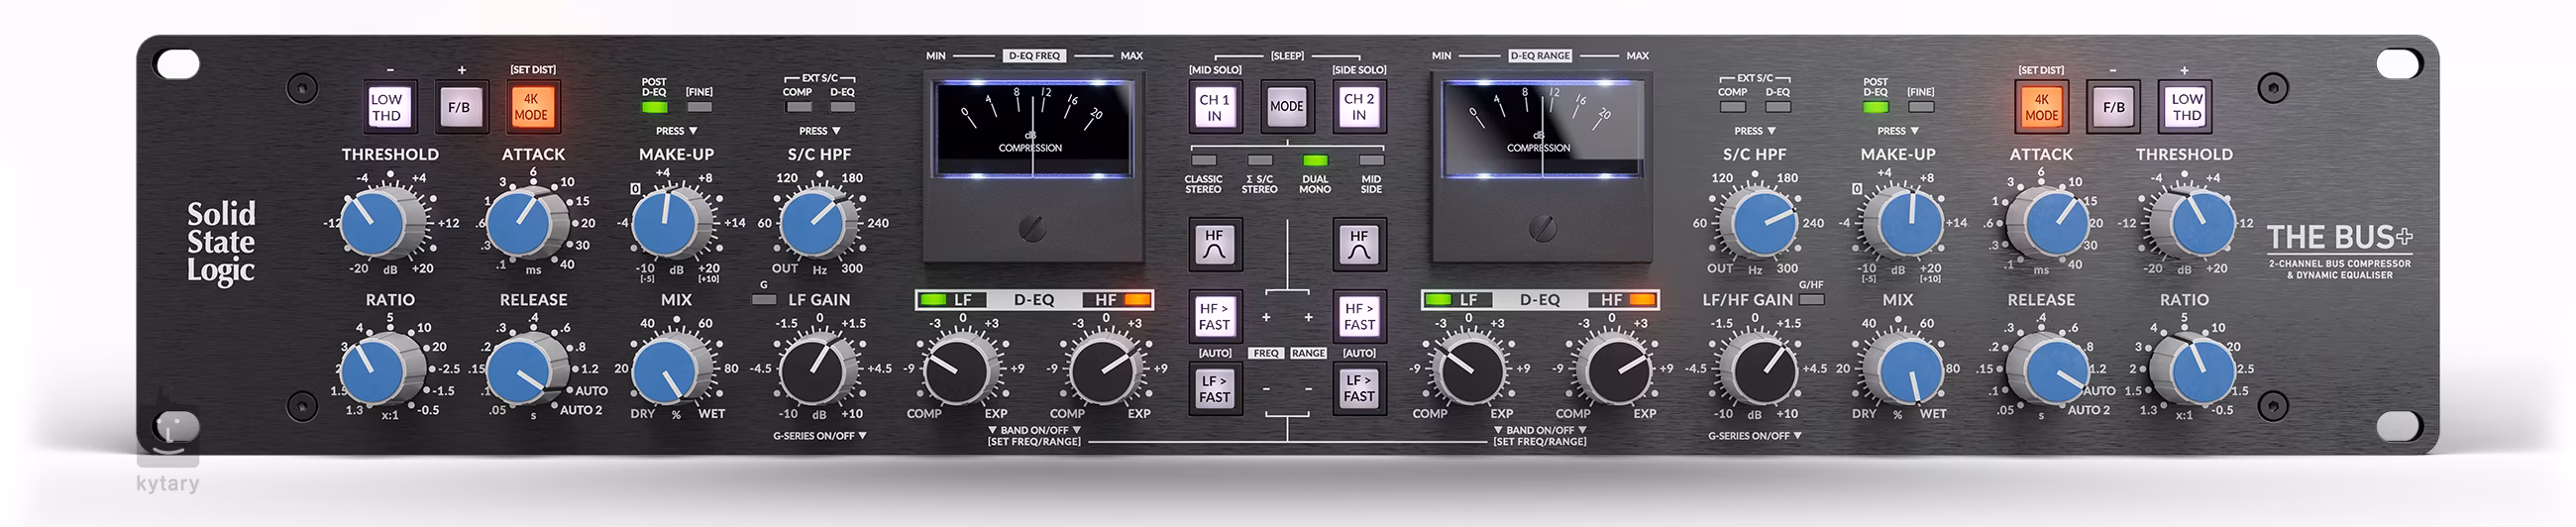Click the zero-adjust screw below D-EQ FREQ meter

pos(1032,229)
